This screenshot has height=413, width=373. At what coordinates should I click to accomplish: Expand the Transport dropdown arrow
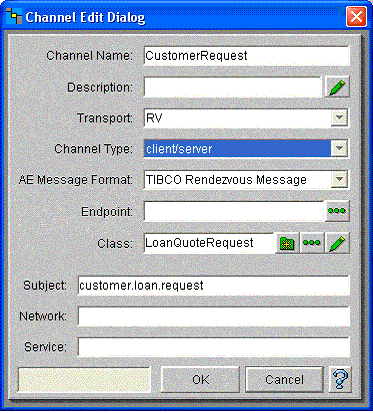point(339,118)
